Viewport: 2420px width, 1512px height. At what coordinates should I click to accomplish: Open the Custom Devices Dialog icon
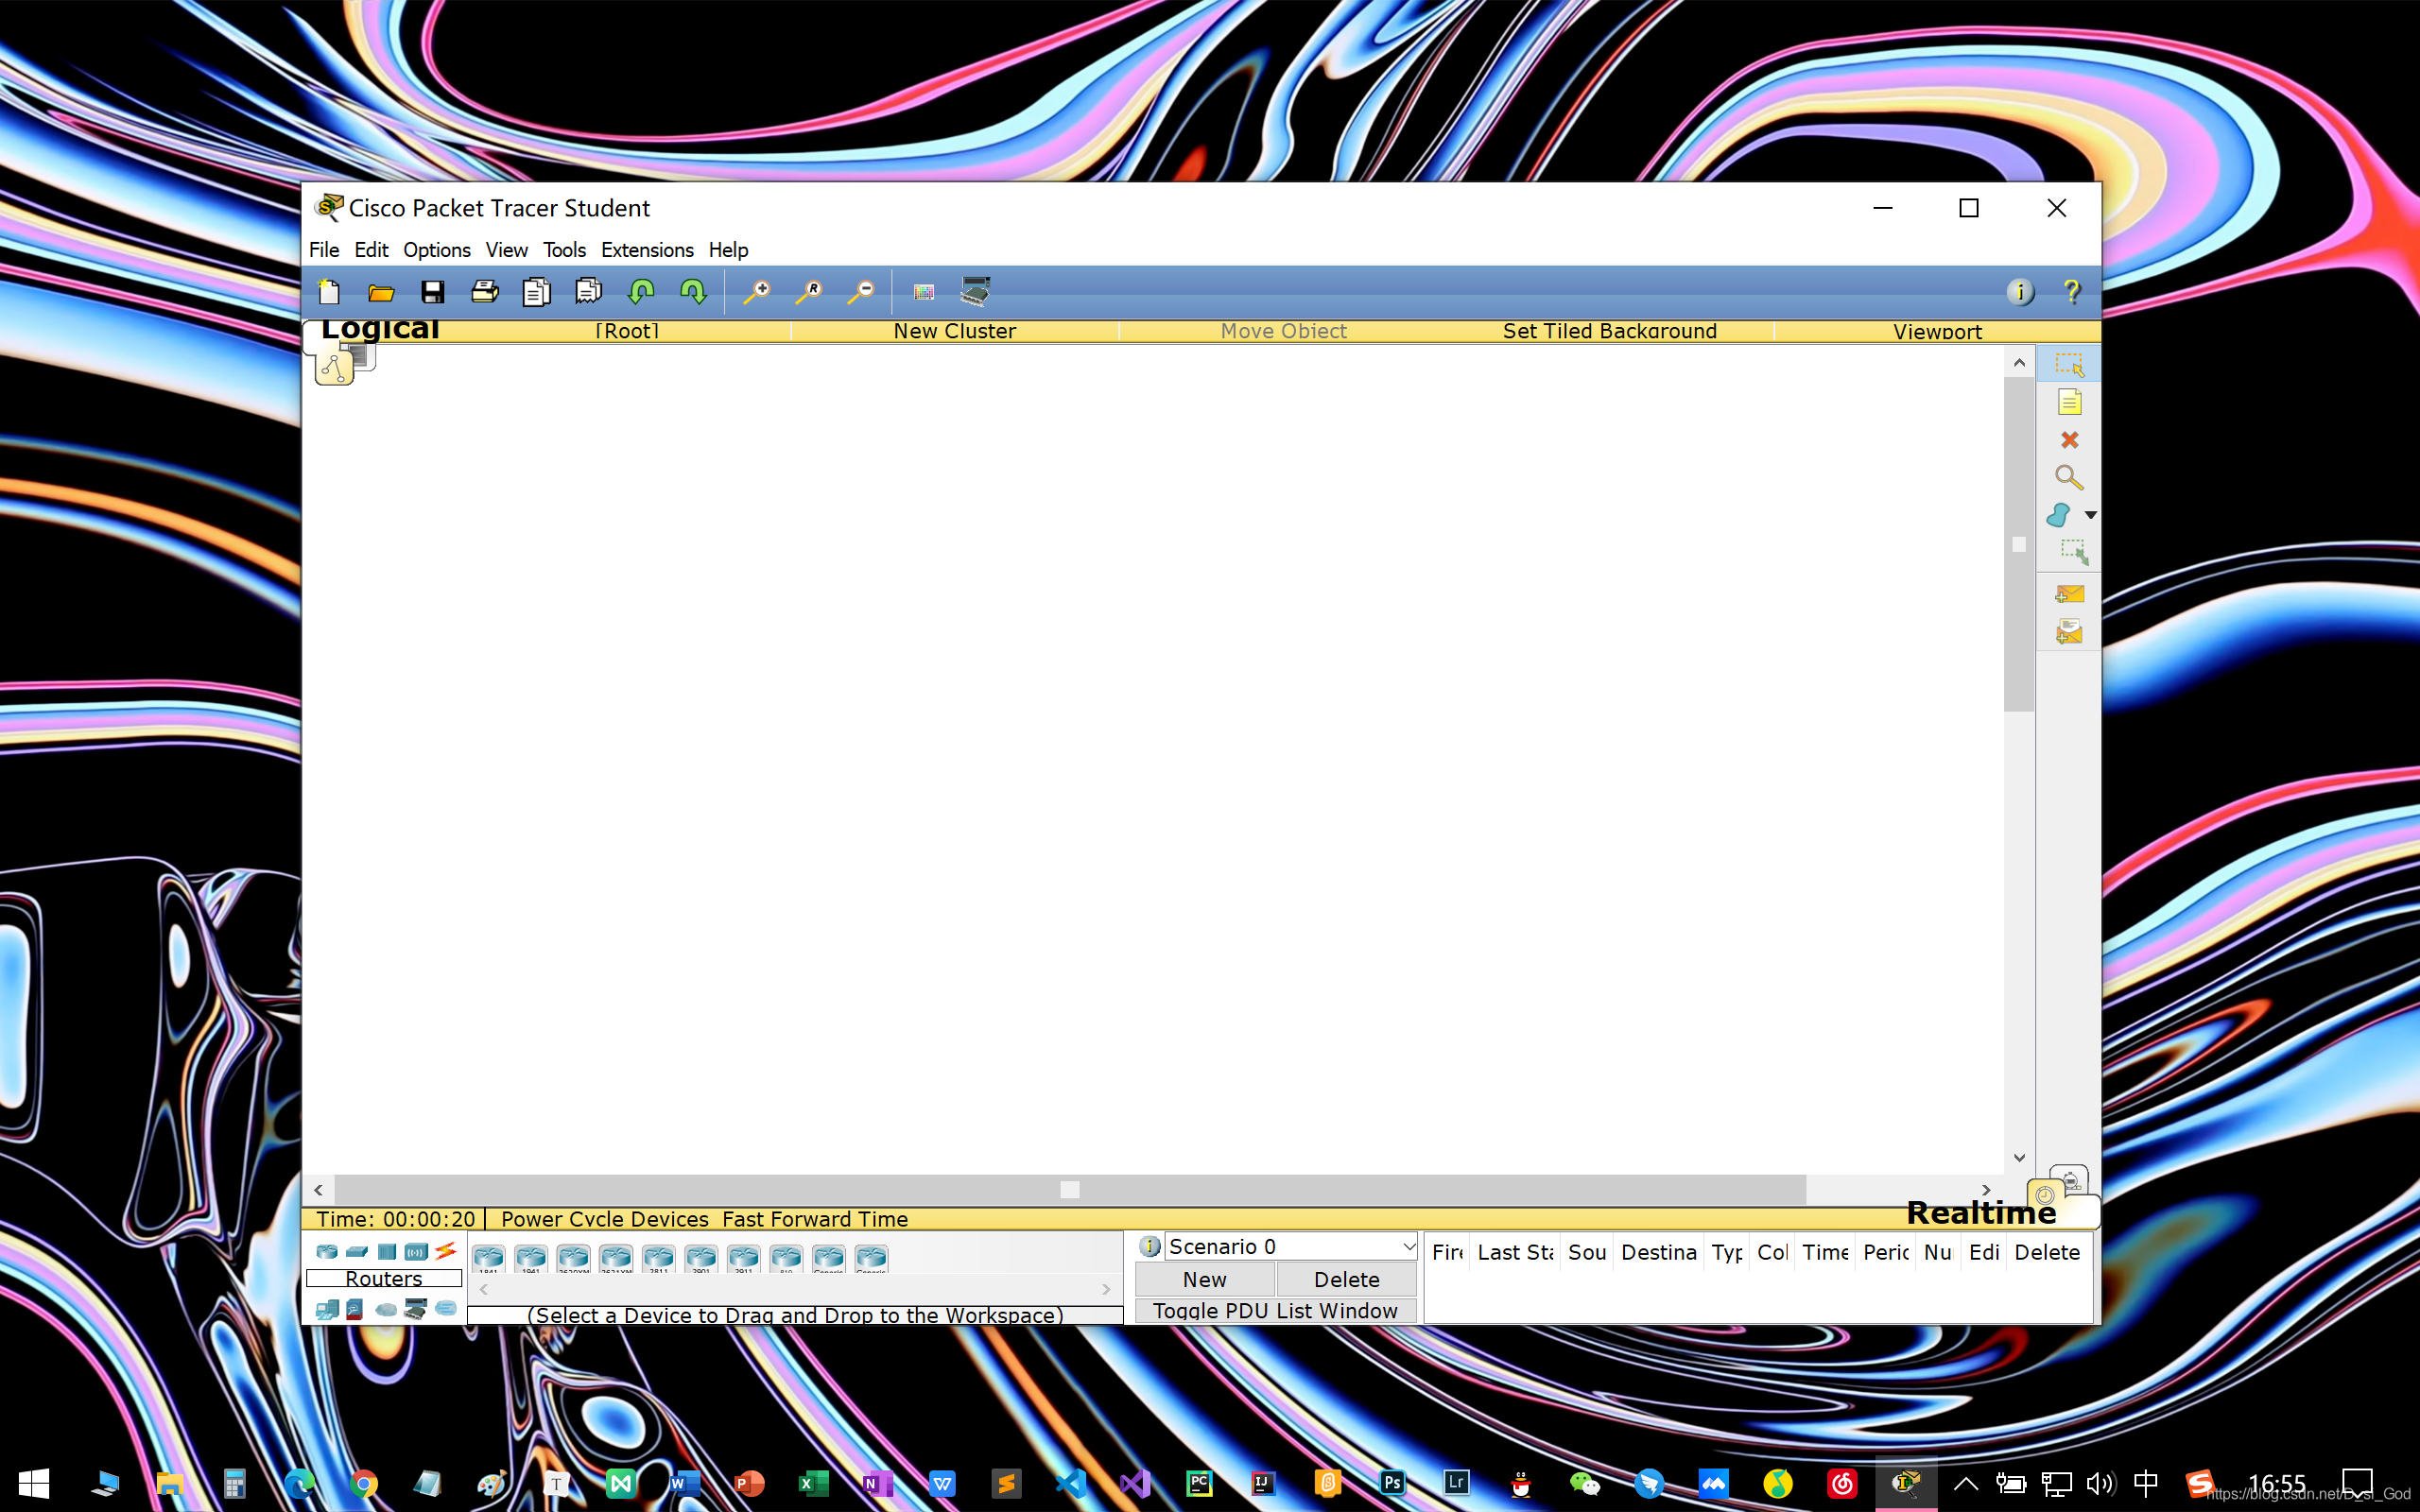[x=975, y=291]
